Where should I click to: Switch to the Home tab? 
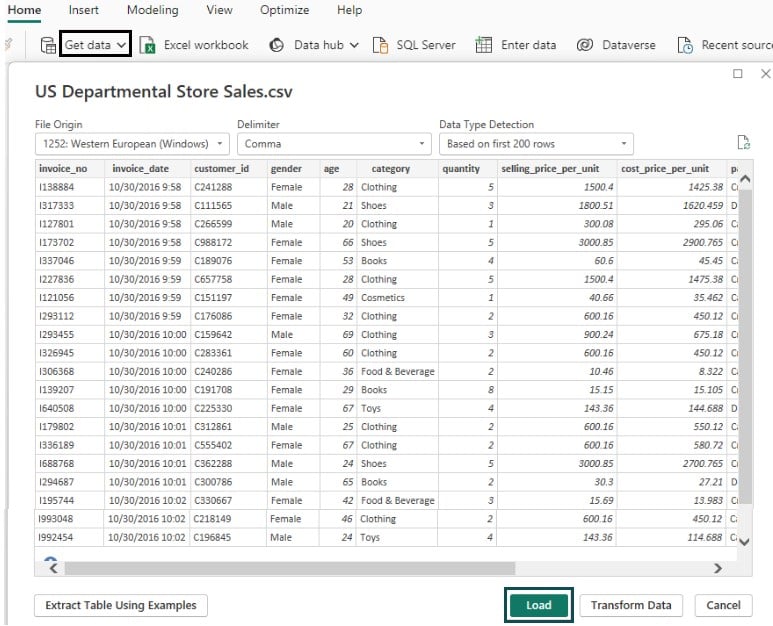24,10
